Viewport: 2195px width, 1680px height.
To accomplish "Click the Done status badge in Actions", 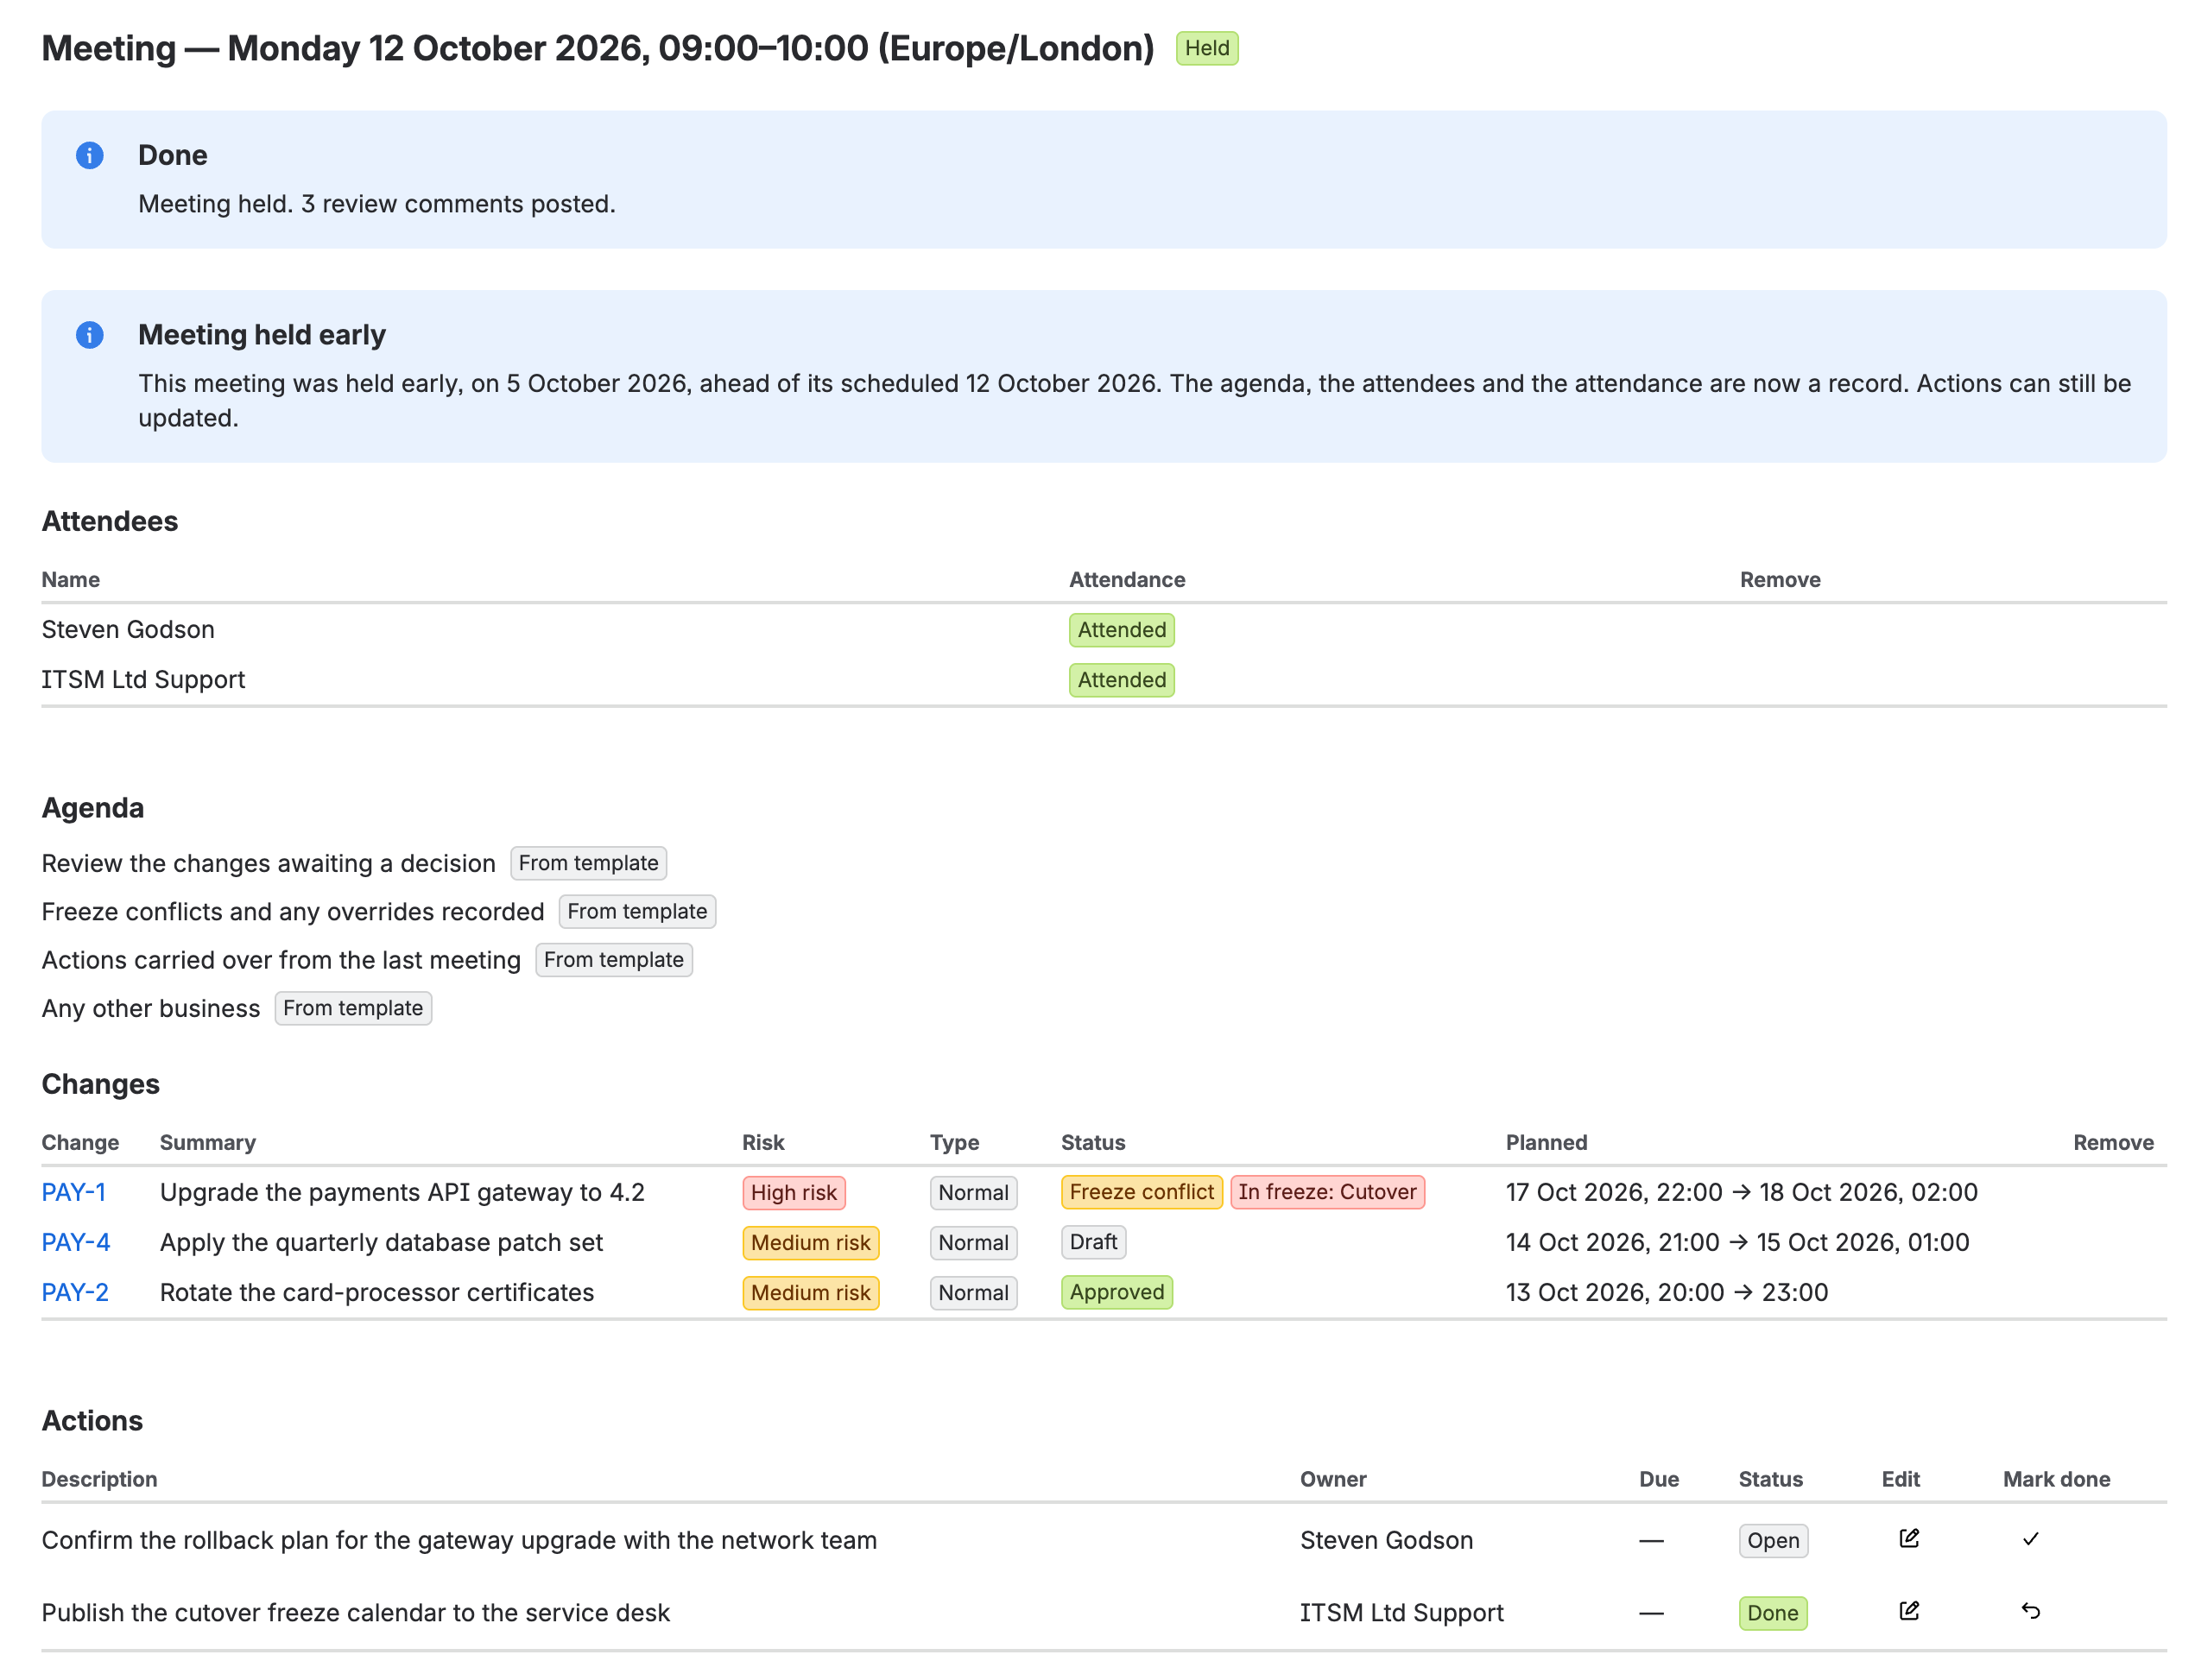I will [x=1772, y=1613].
